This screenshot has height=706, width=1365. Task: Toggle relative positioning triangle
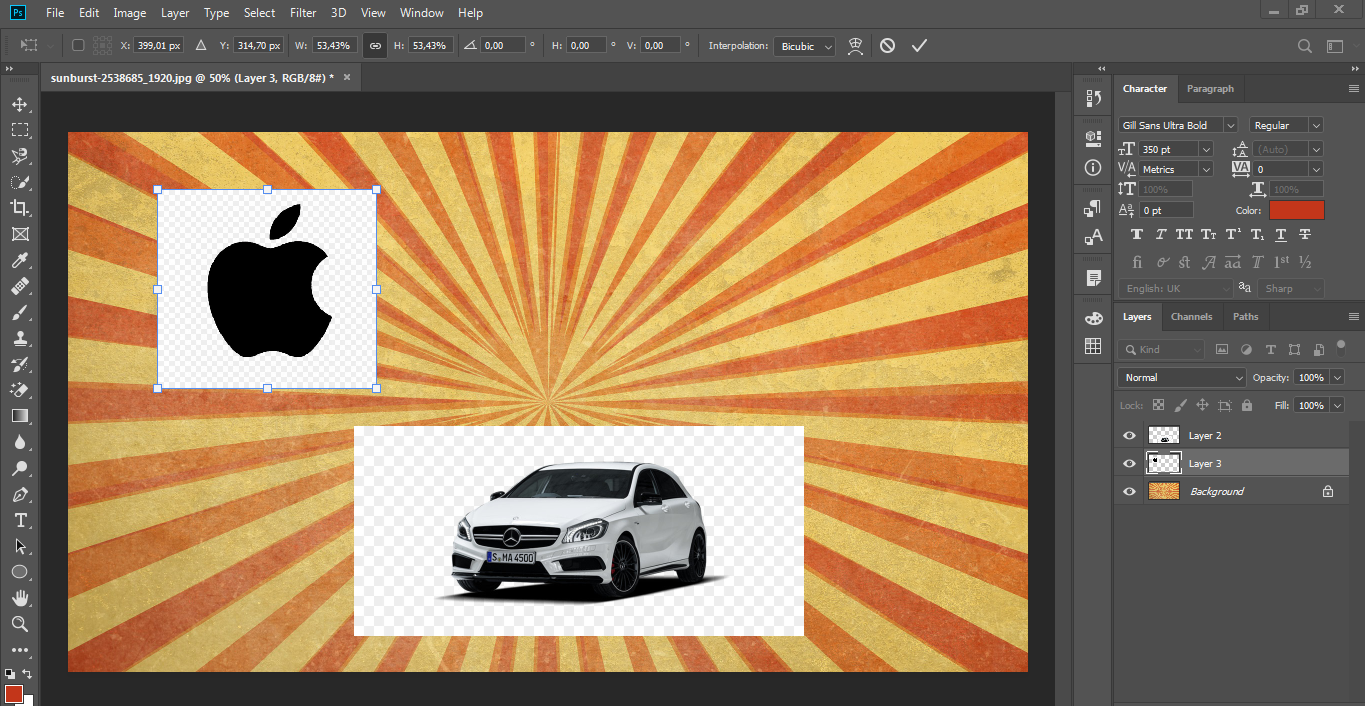200,45
